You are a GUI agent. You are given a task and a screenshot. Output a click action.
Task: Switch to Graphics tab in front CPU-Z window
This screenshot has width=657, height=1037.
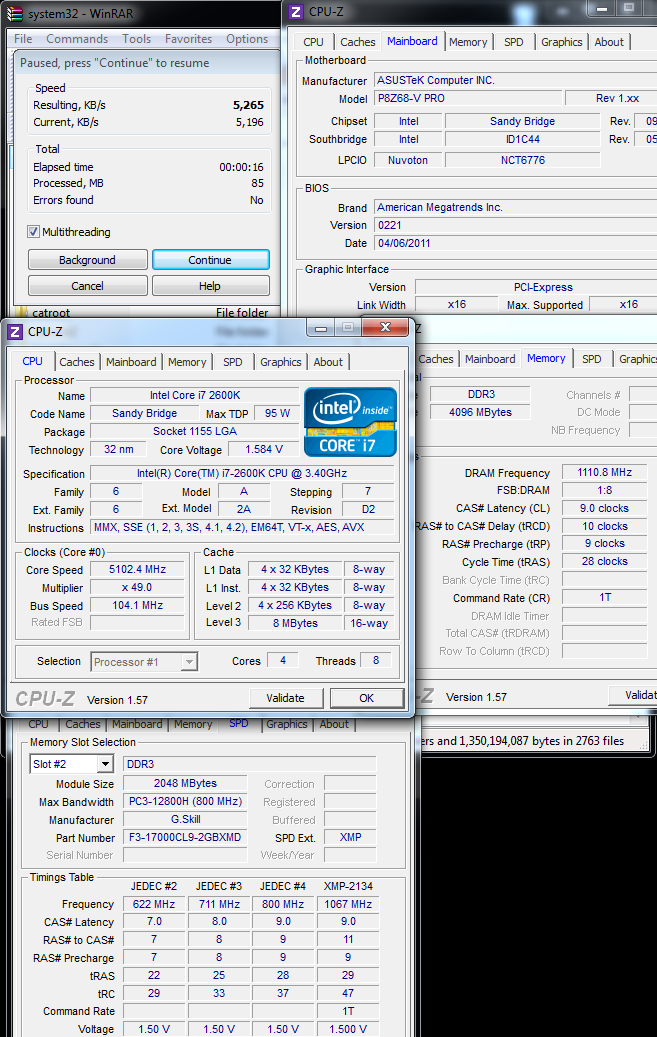point(281,362)
